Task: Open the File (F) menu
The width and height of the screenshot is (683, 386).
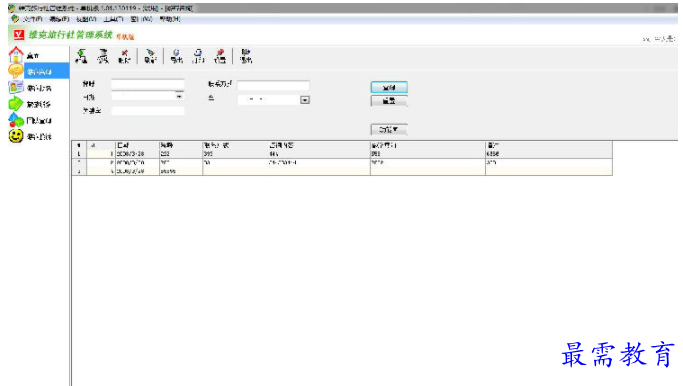Action: [x=32, y=19]
